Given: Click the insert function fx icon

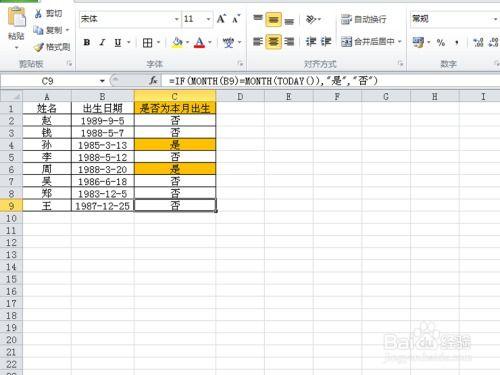Looking at the screenshot, I should click(x=153, y=81).
